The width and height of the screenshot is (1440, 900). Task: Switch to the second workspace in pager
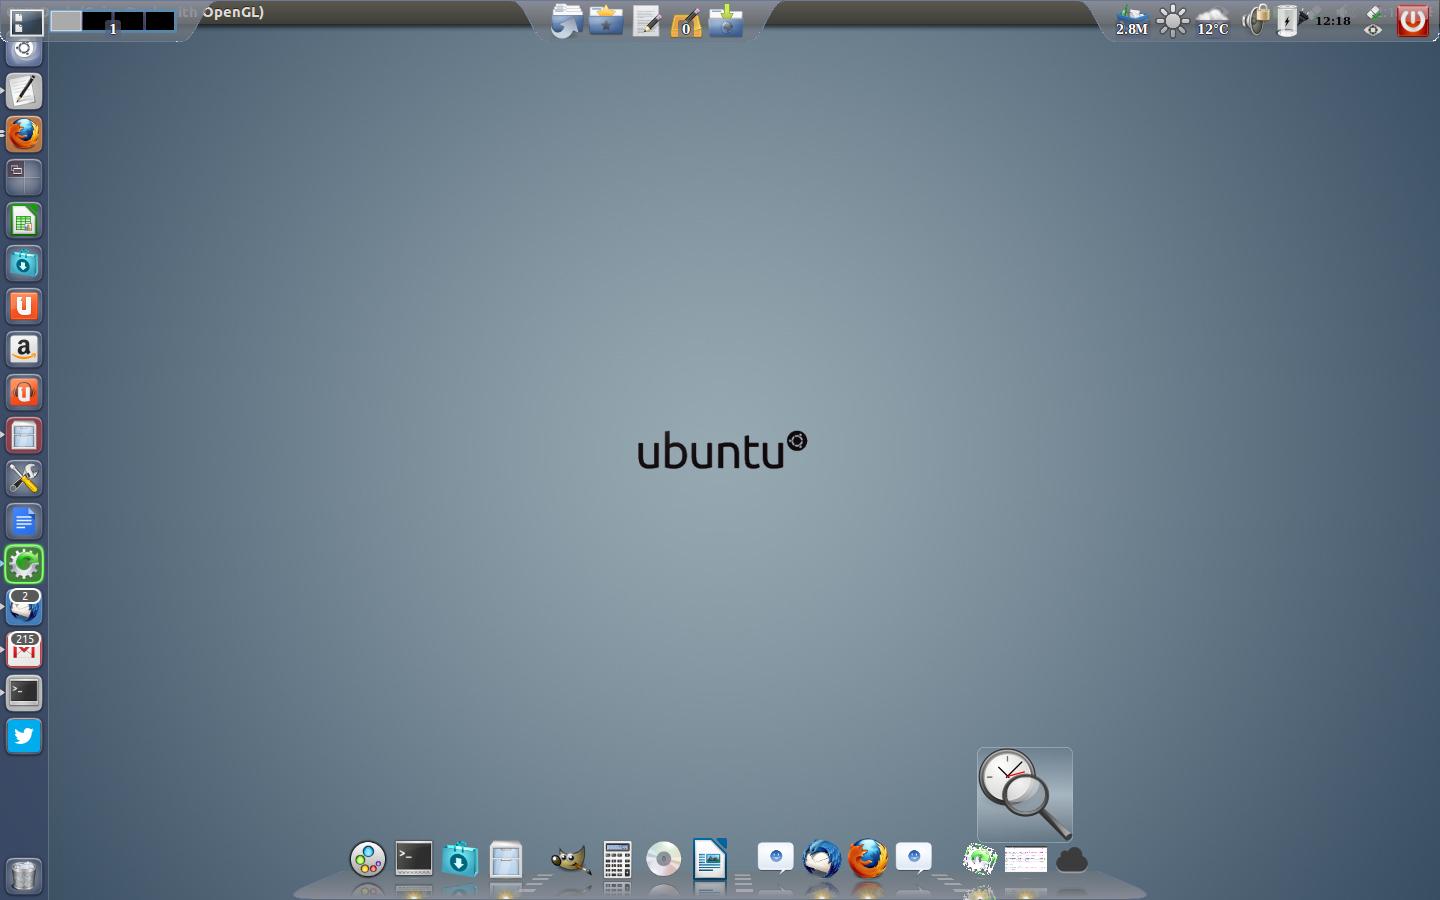97,20
